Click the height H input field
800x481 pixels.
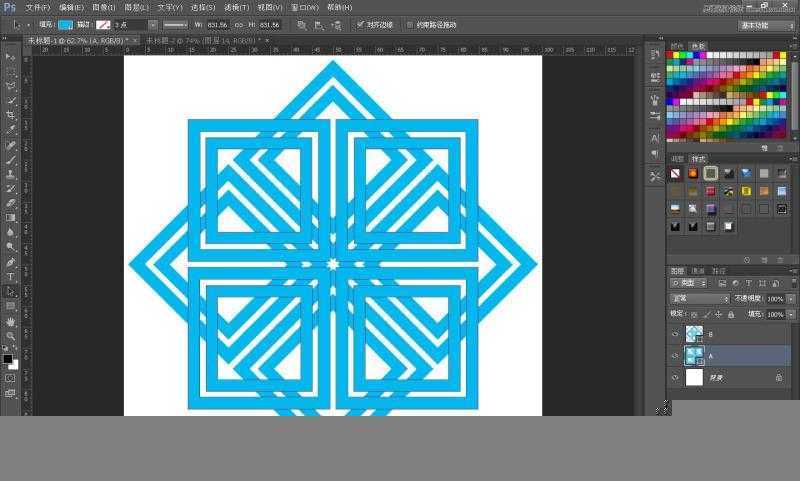point(269,25)
